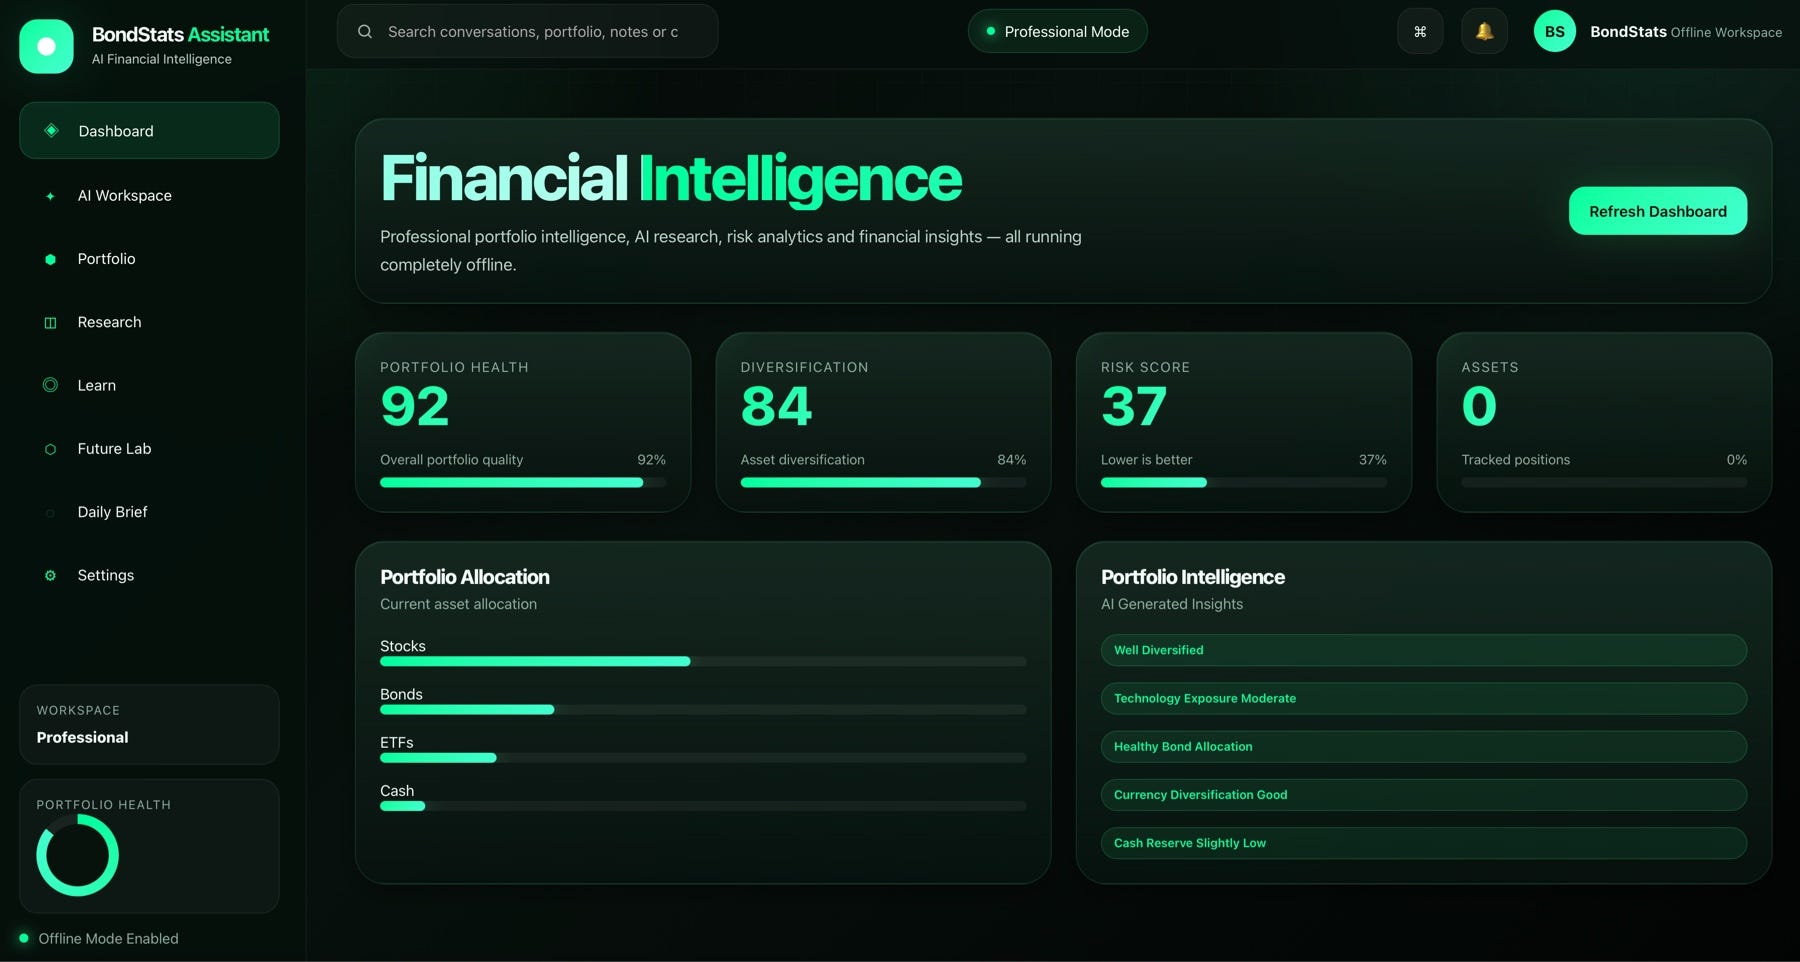Click the ETFs allocation bar

tap(703, 757)
